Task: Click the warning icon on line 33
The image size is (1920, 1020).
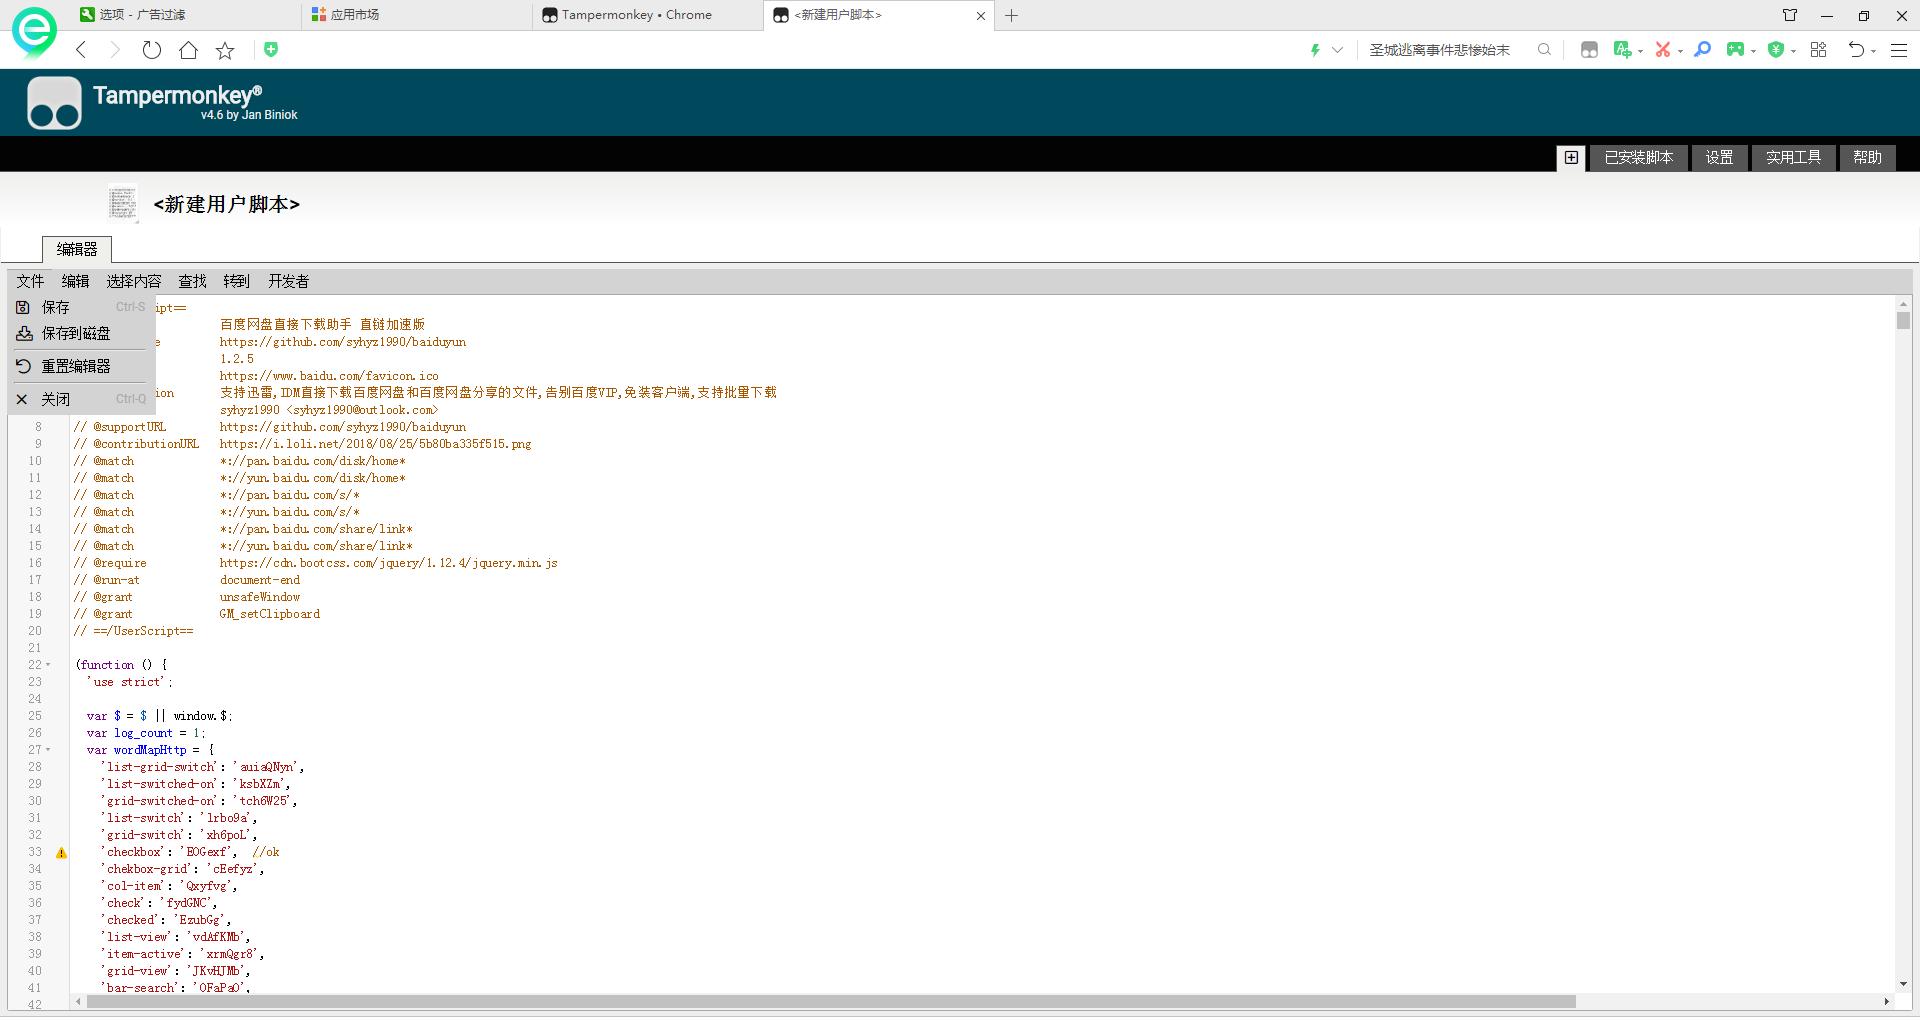Action: coord(61,853)
